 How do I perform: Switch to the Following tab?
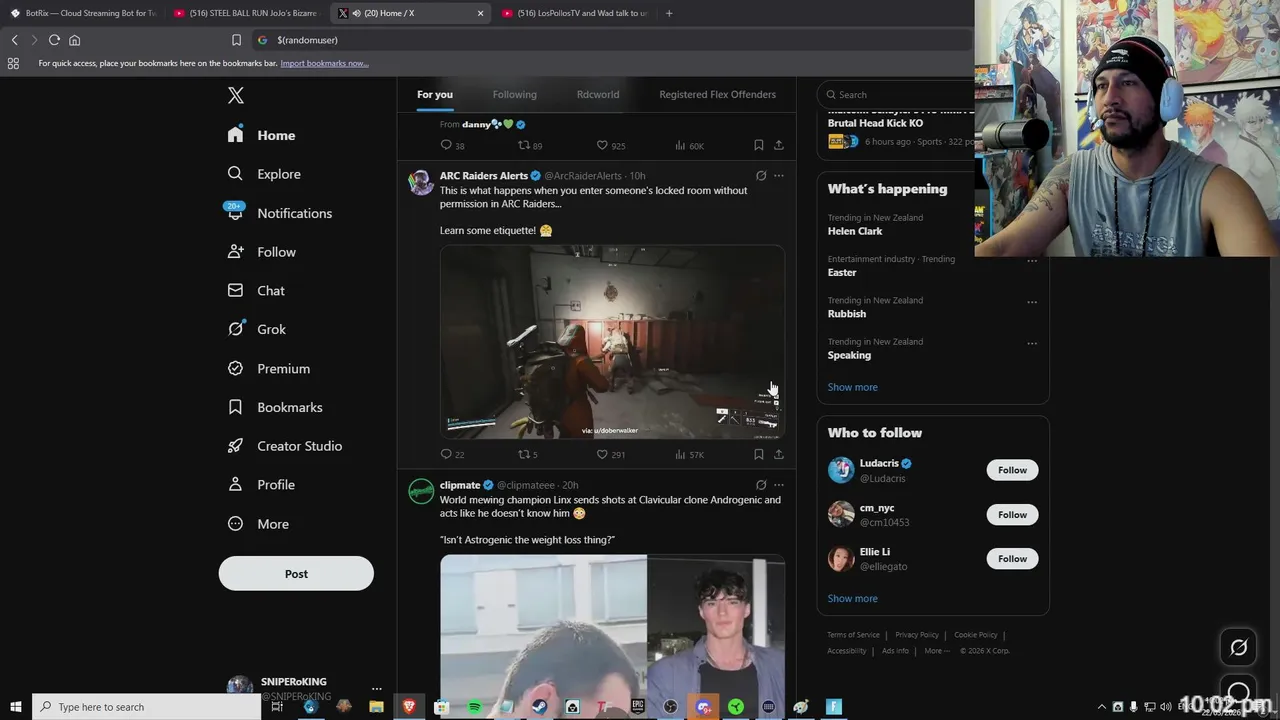(x=514, y=94)
